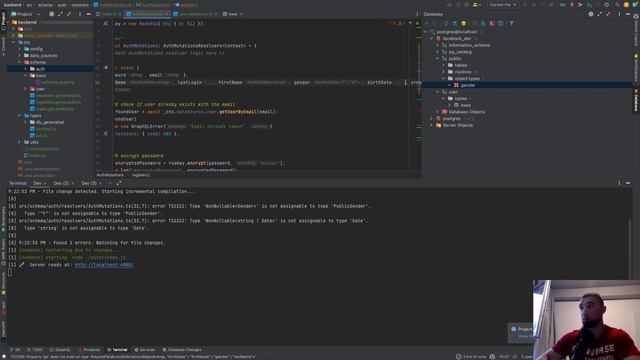
Task: Expand the data_sources folder
Action: point(19,56)
